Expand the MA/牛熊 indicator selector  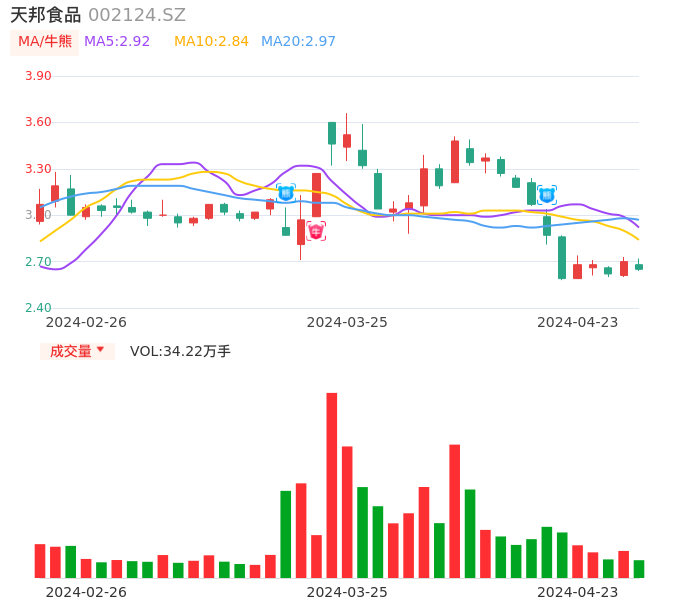tap(45, 41)
